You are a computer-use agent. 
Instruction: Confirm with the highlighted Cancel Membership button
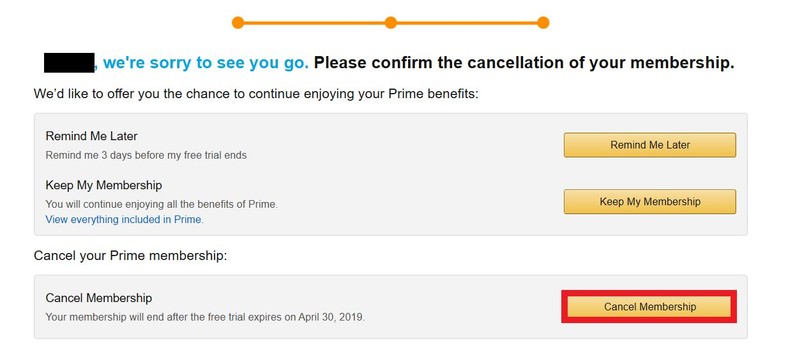pos(649,307)
